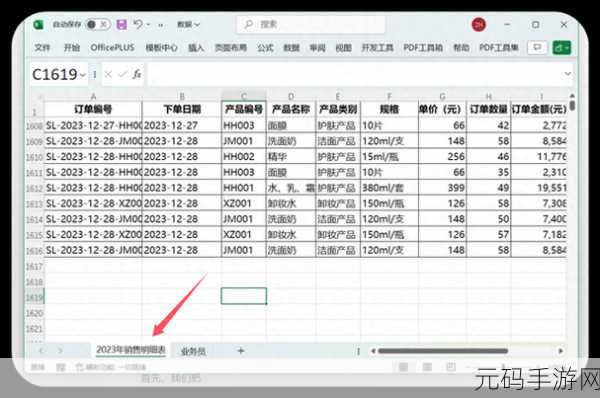Switch to the 2023年销售明细表 sheet tab
The width and height of the screenshot is (600, 398).
pyautogui.click(x=131, y=350)
